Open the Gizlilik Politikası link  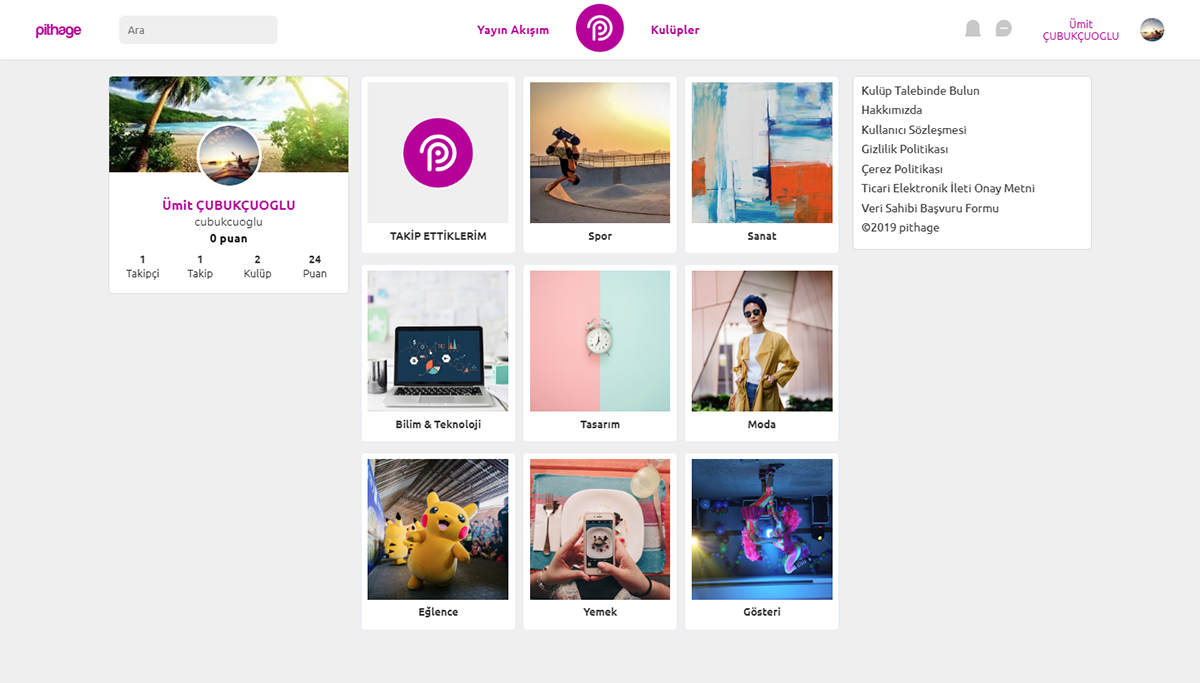(x=904, y=149)
